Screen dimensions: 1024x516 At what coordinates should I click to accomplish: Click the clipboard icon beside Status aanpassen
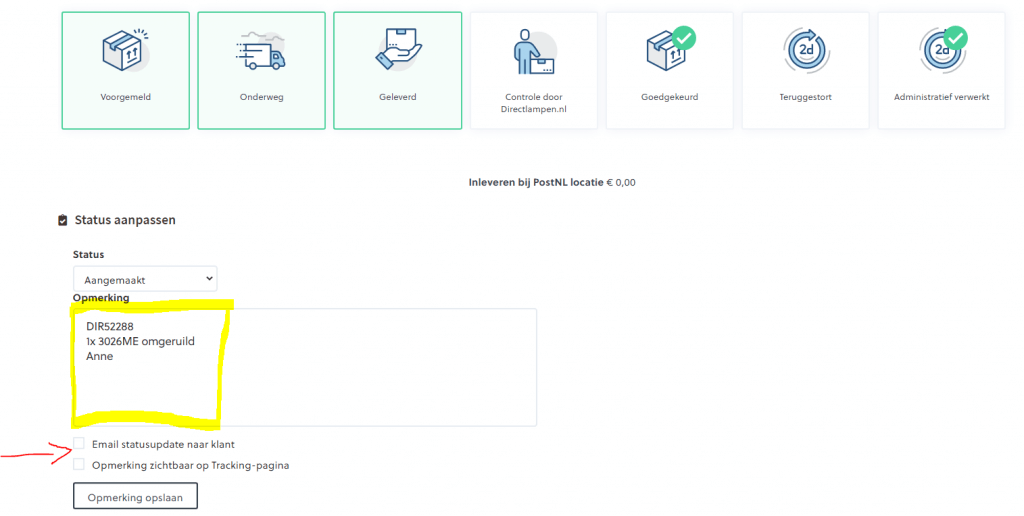coord(63,220)
